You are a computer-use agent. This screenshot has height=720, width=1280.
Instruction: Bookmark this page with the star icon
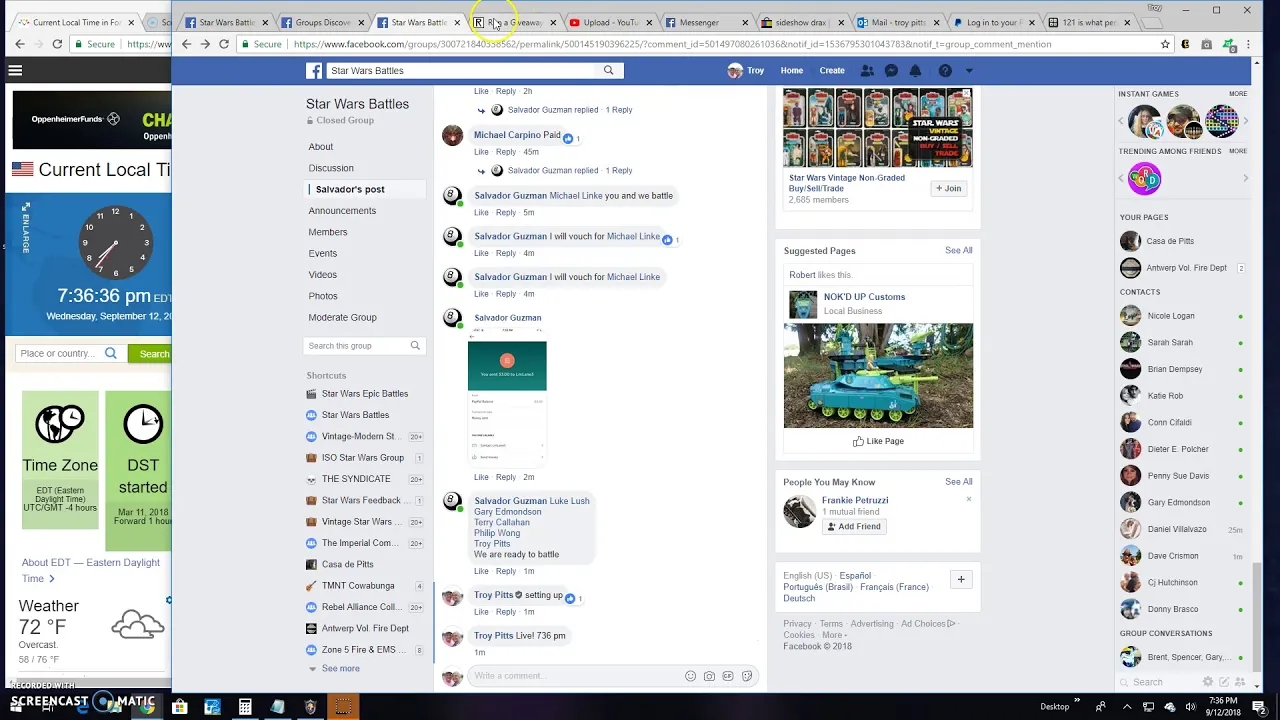point(1165,44)
